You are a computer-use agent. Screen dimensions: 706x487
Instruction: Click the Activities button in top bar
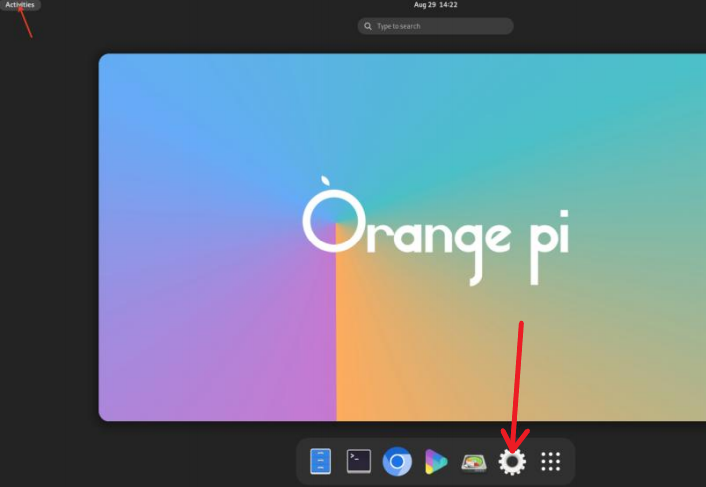pyautogui.click(x=20, y=5)
